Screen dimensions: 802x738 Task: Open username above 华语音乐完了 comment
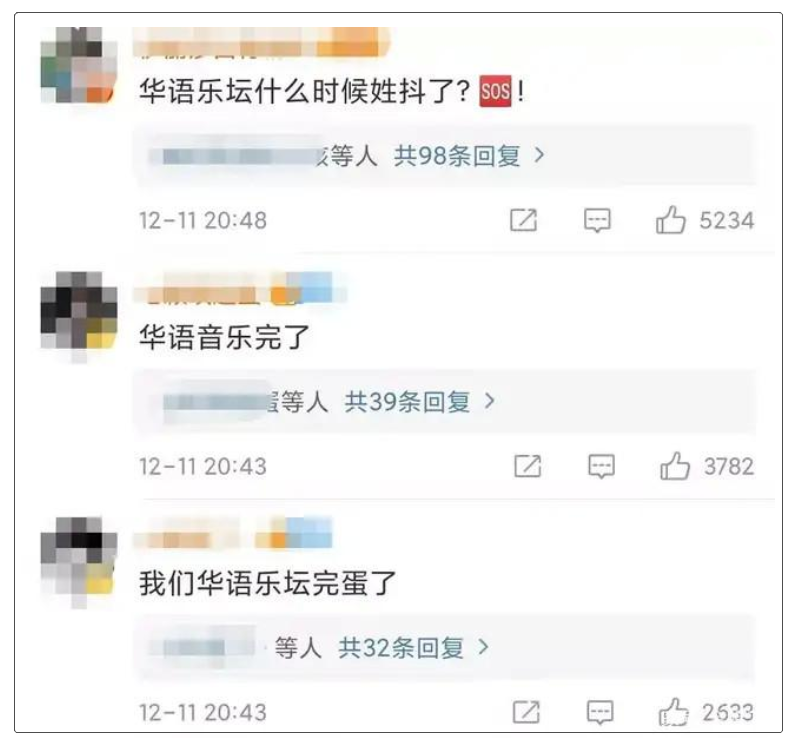239,288
